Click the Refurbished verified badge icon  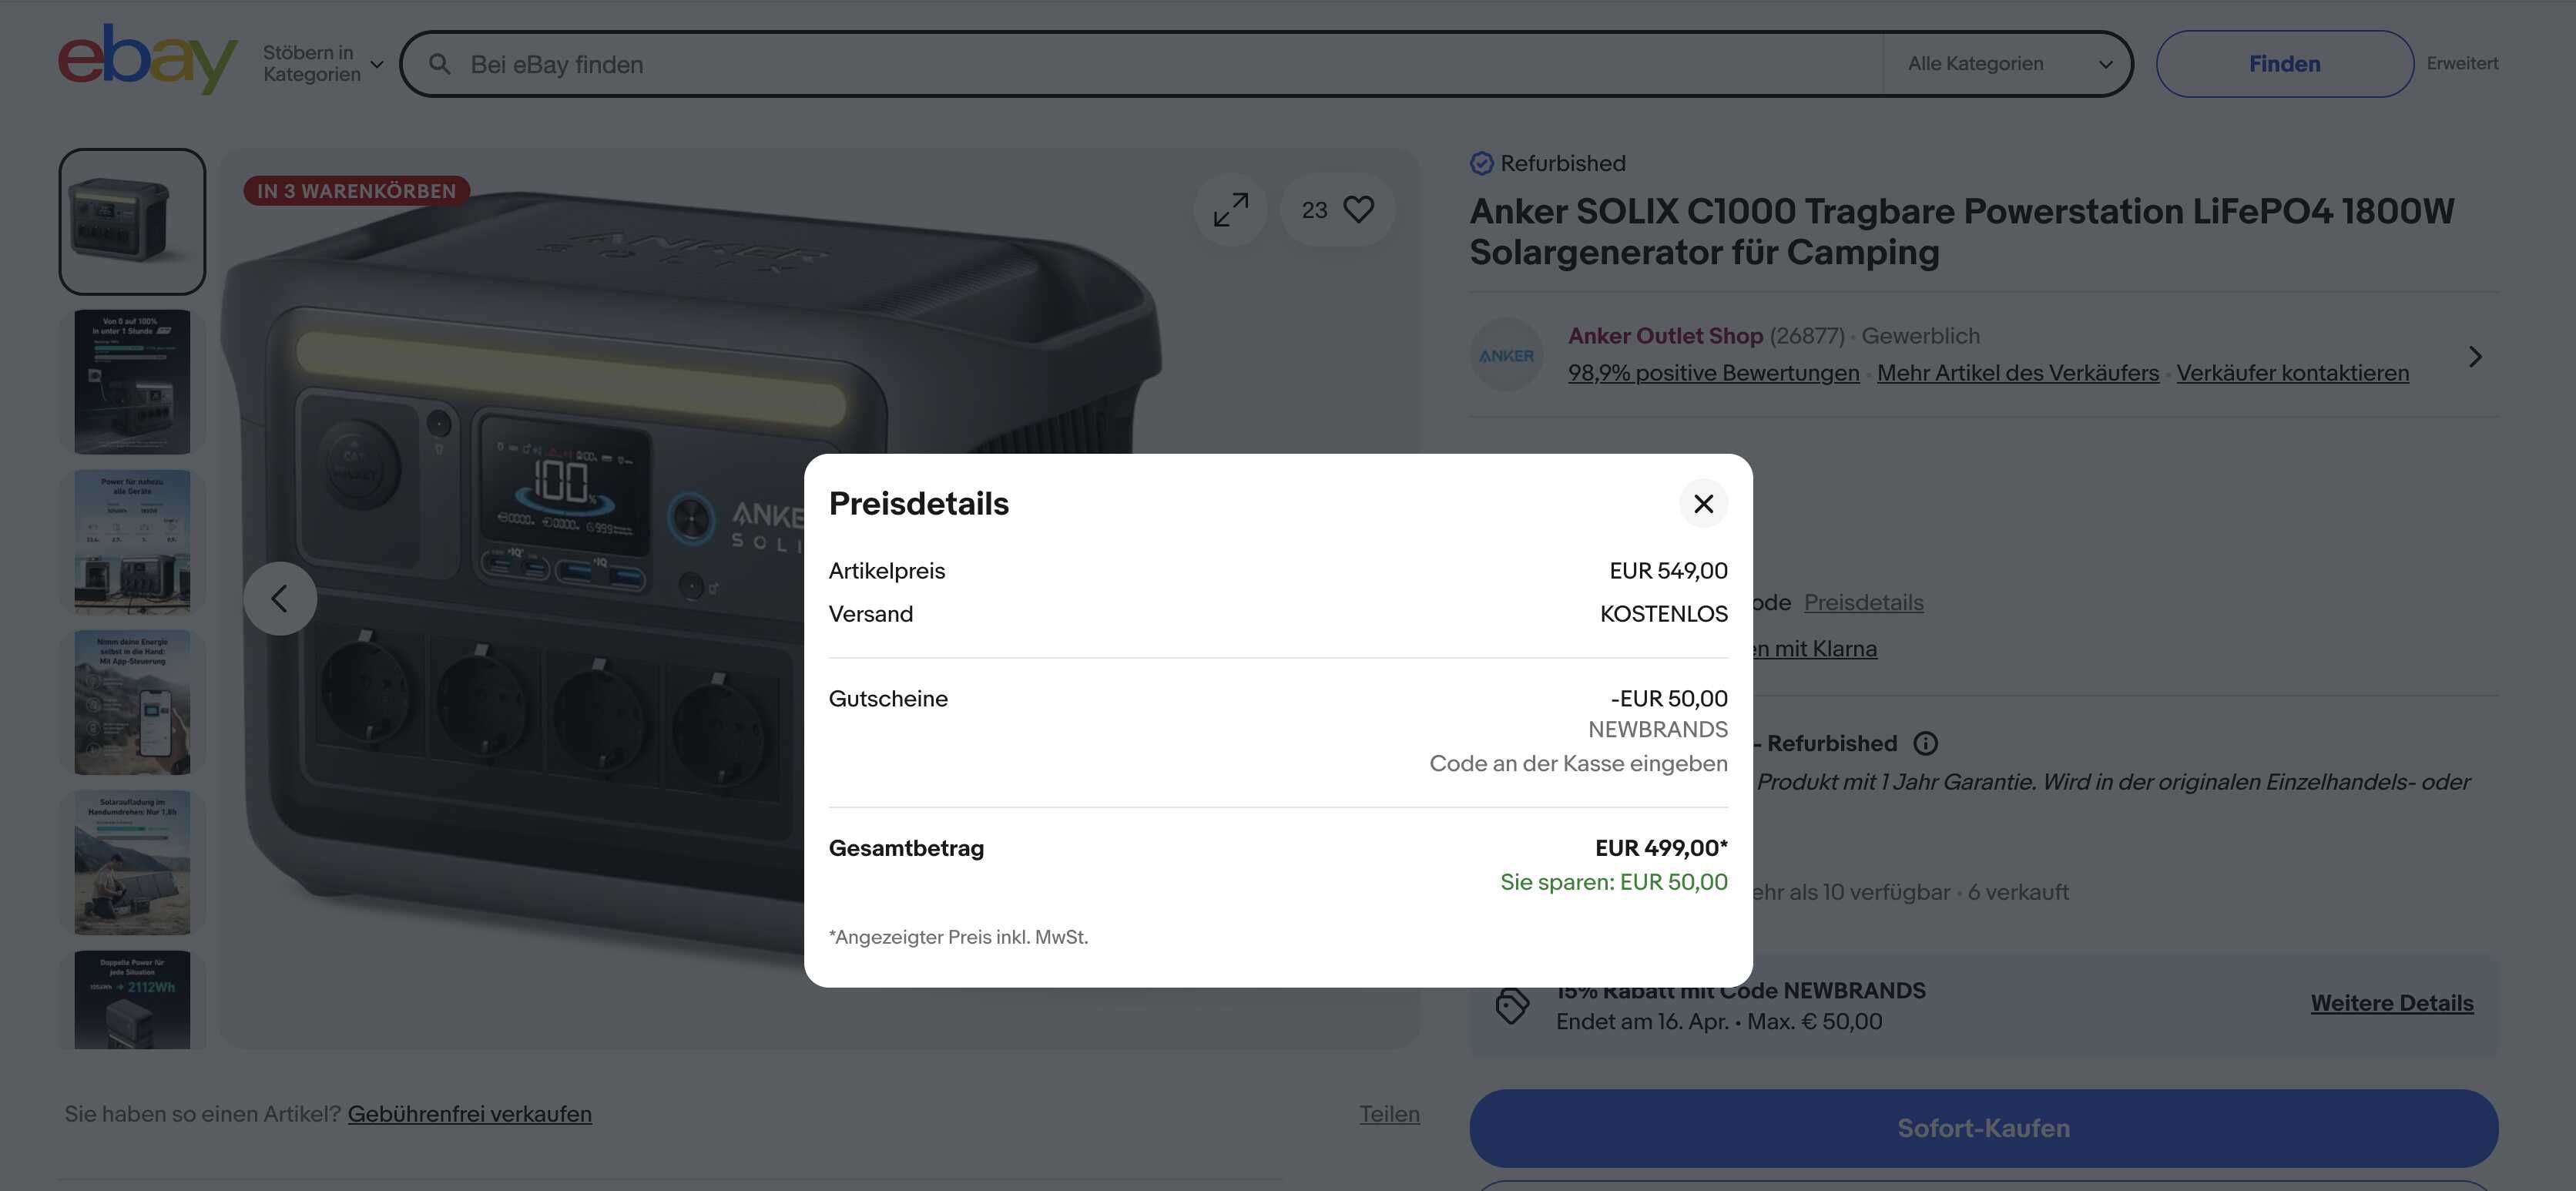click(1481, 163)
